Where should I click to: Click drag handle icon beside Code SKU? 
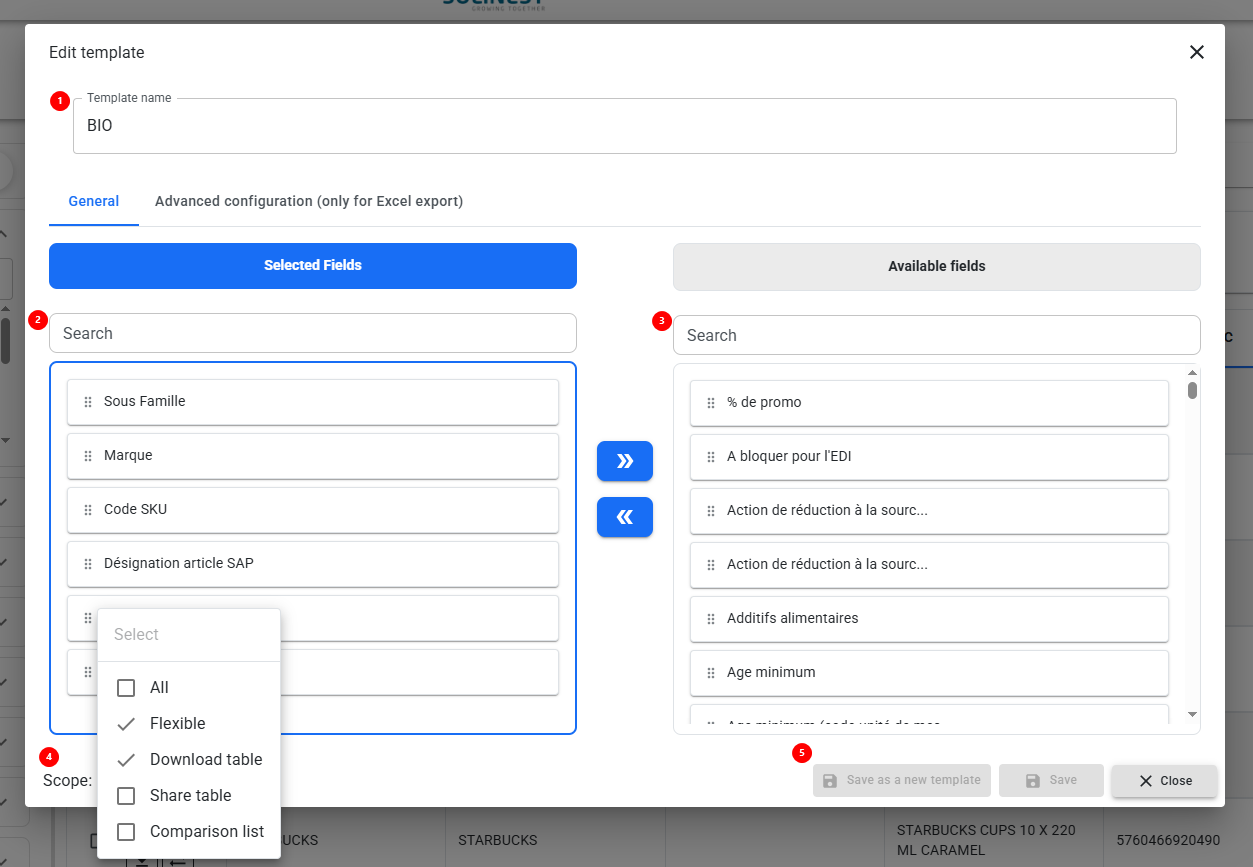88,510
